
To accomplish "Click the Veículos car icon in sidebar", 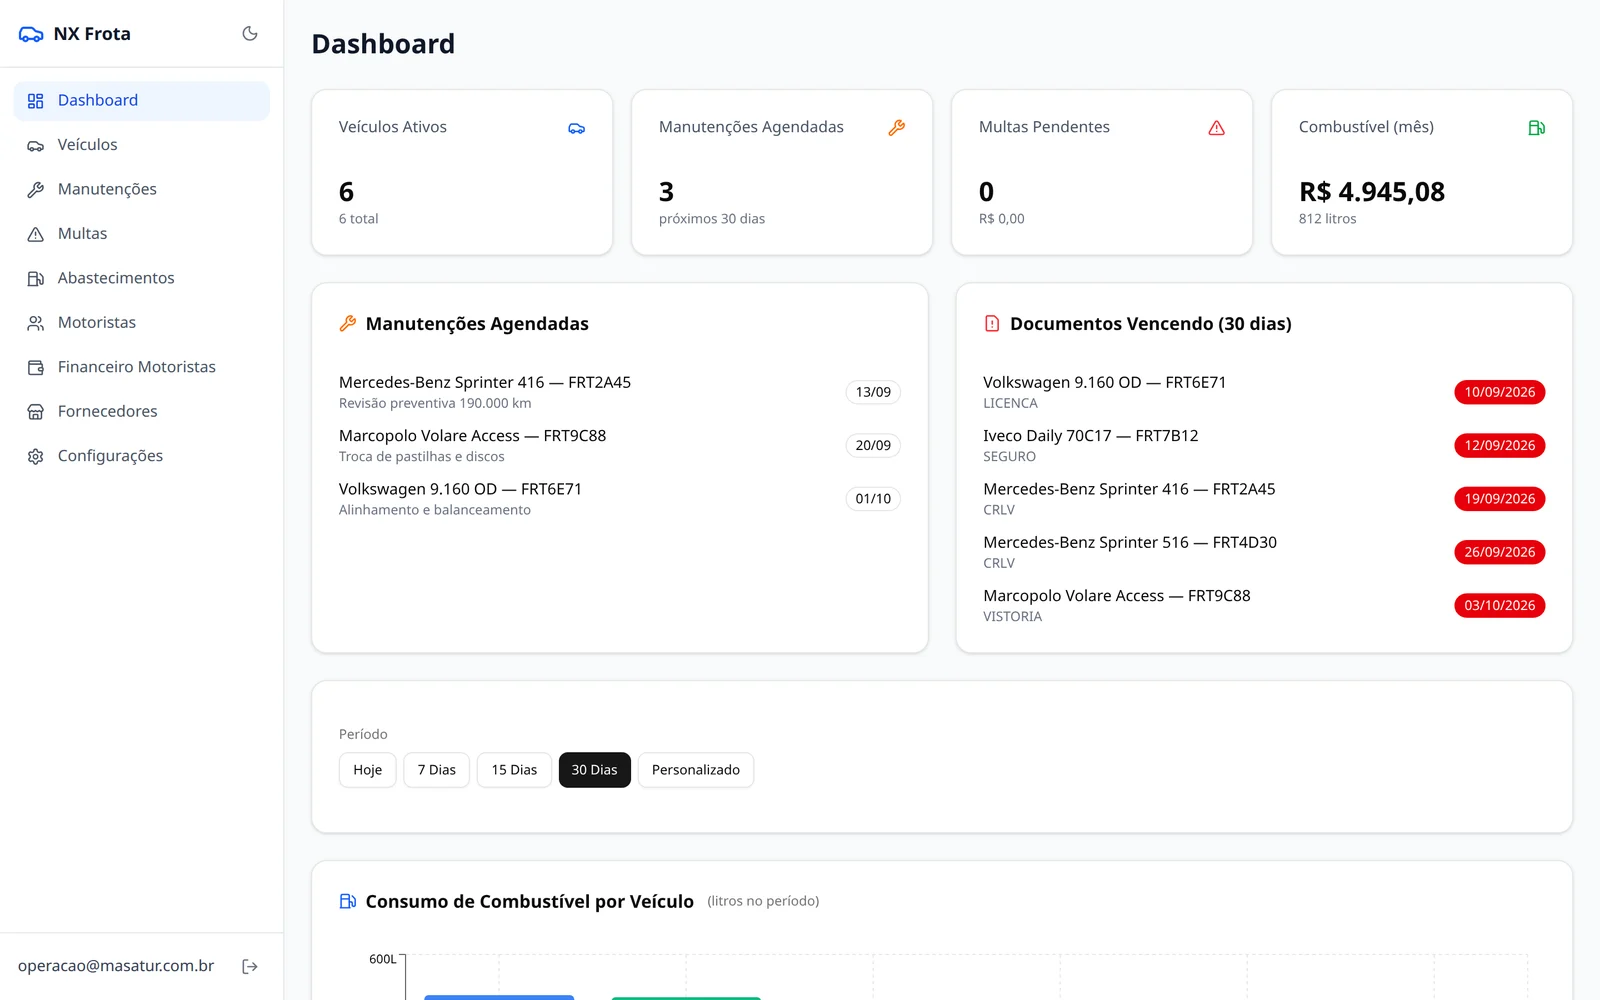I will click(x=36, y=146).
